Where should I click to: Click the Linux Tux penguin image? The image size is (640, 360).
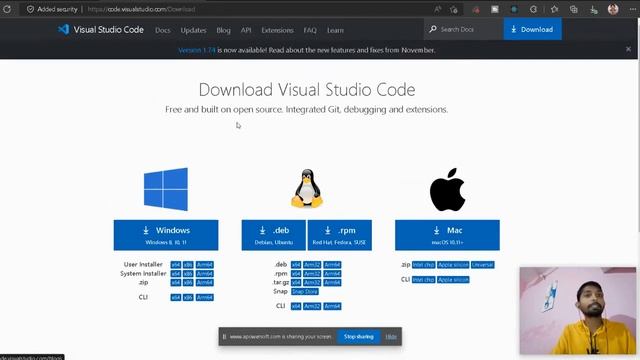click(307, 188)
